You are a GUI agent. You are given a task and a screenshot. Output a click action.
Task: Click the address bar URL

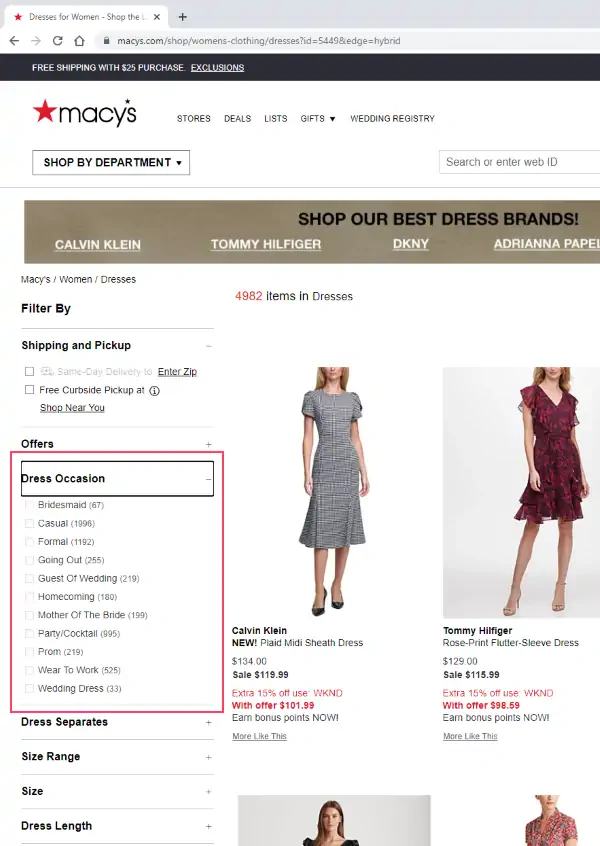(x=259, y=40)
